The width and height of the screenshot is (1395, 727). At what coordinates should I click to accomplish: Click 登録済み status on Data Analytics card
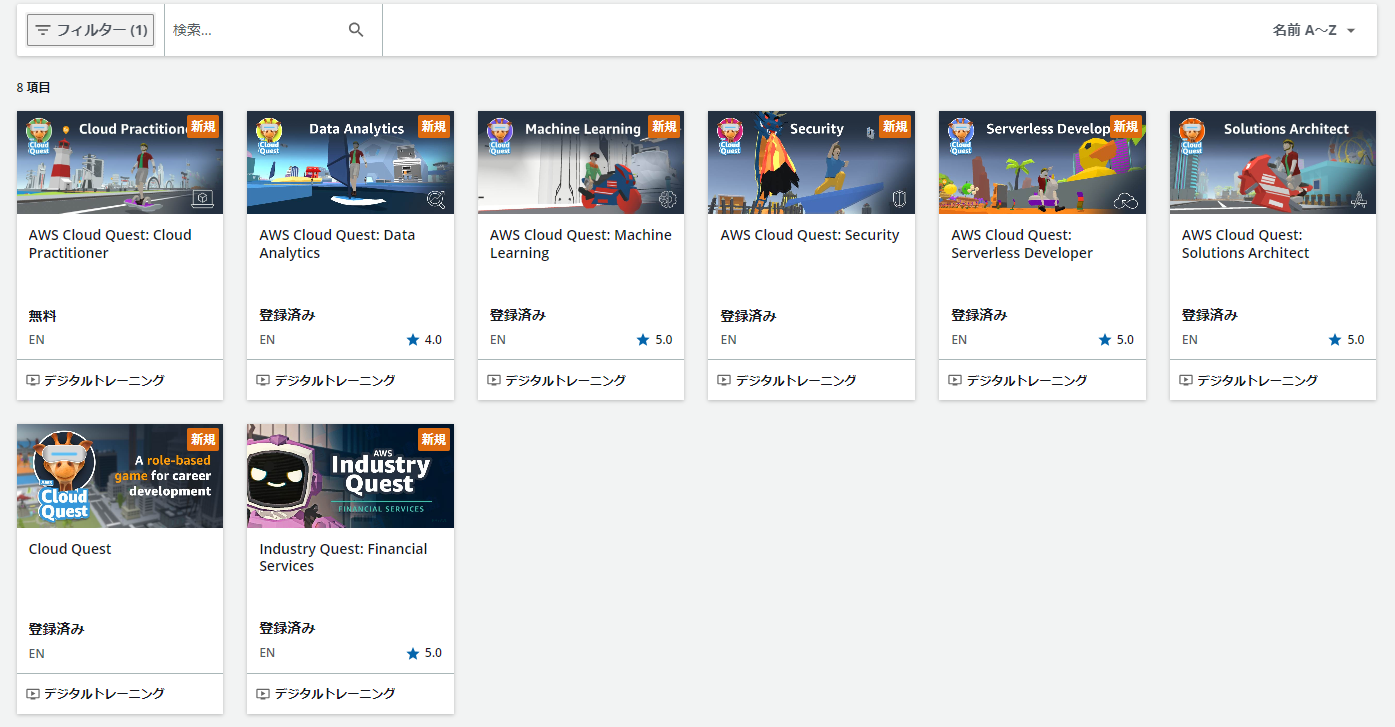tap(287, 315)
